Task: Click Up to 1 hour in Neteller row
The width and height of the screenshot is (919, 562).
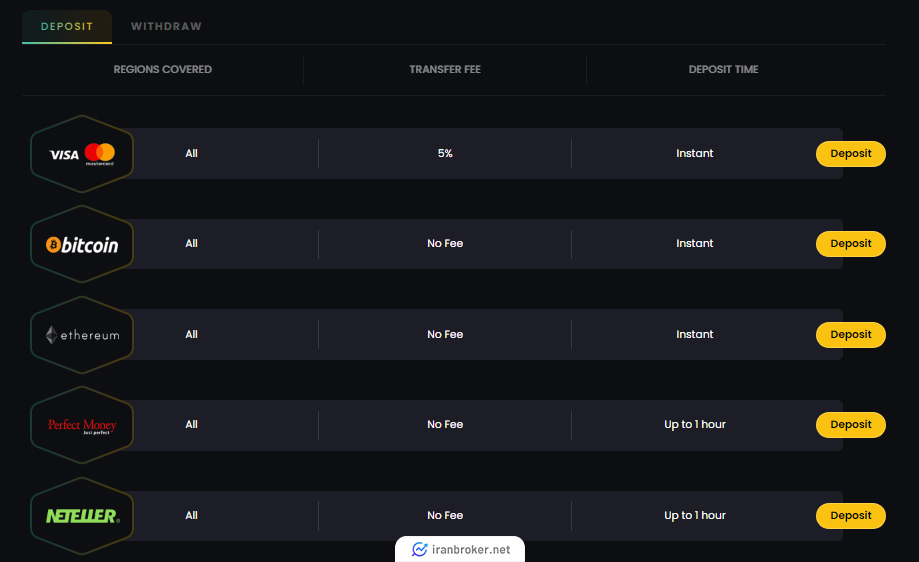Action: [695, 516]
